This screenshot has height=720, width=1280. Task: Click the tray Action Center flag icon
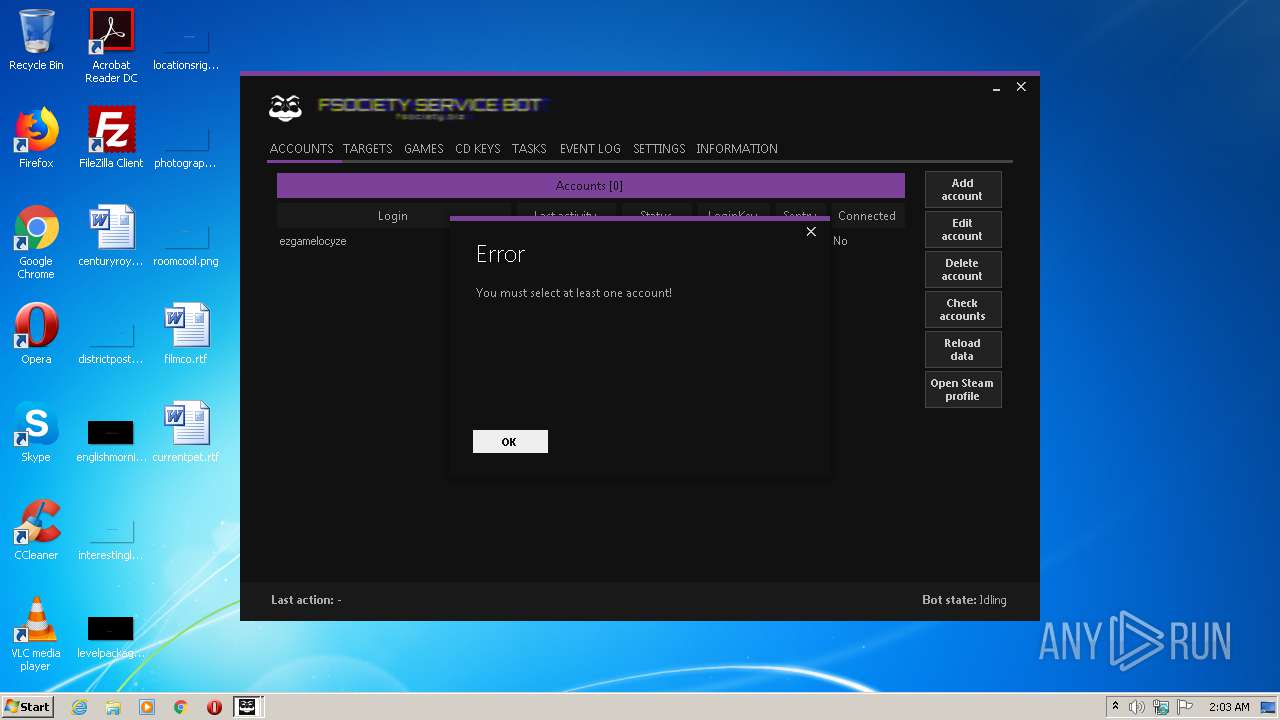coord(1185,707)
